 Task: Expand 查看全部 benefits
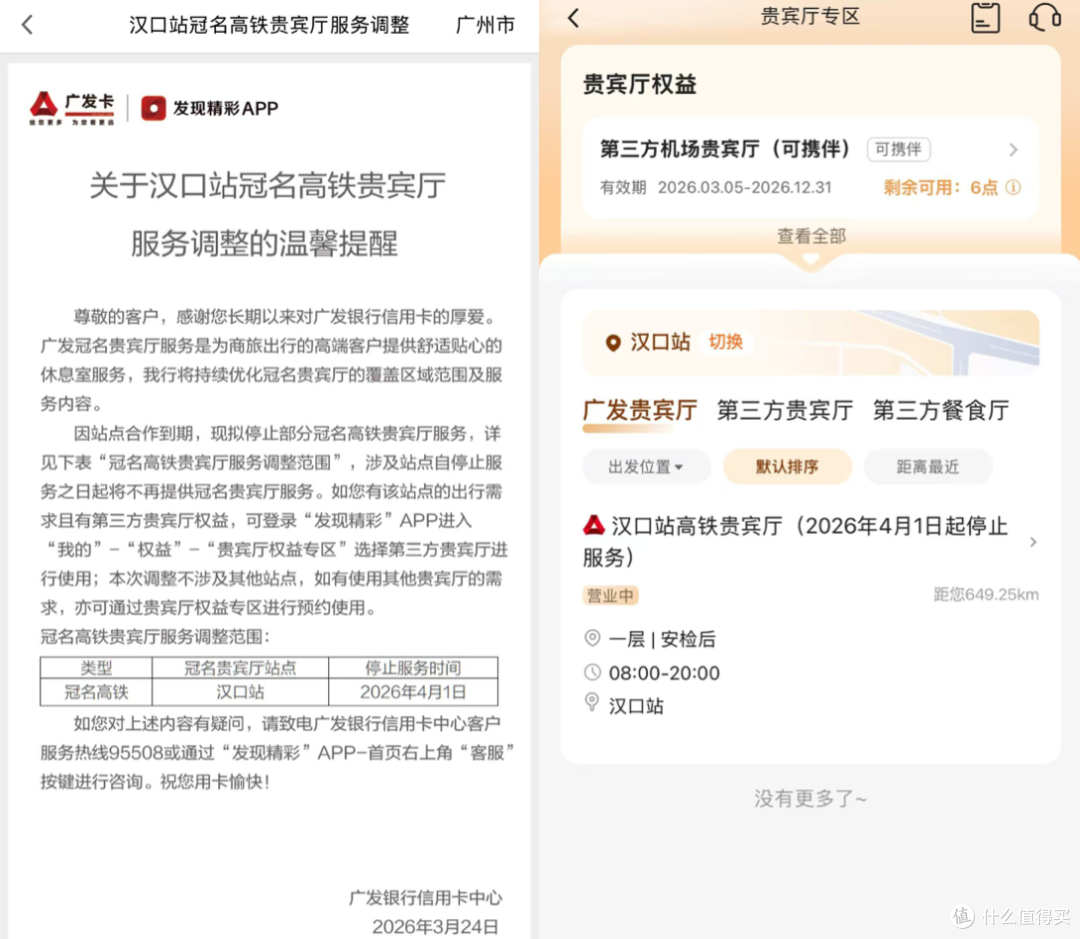[811, 236]
